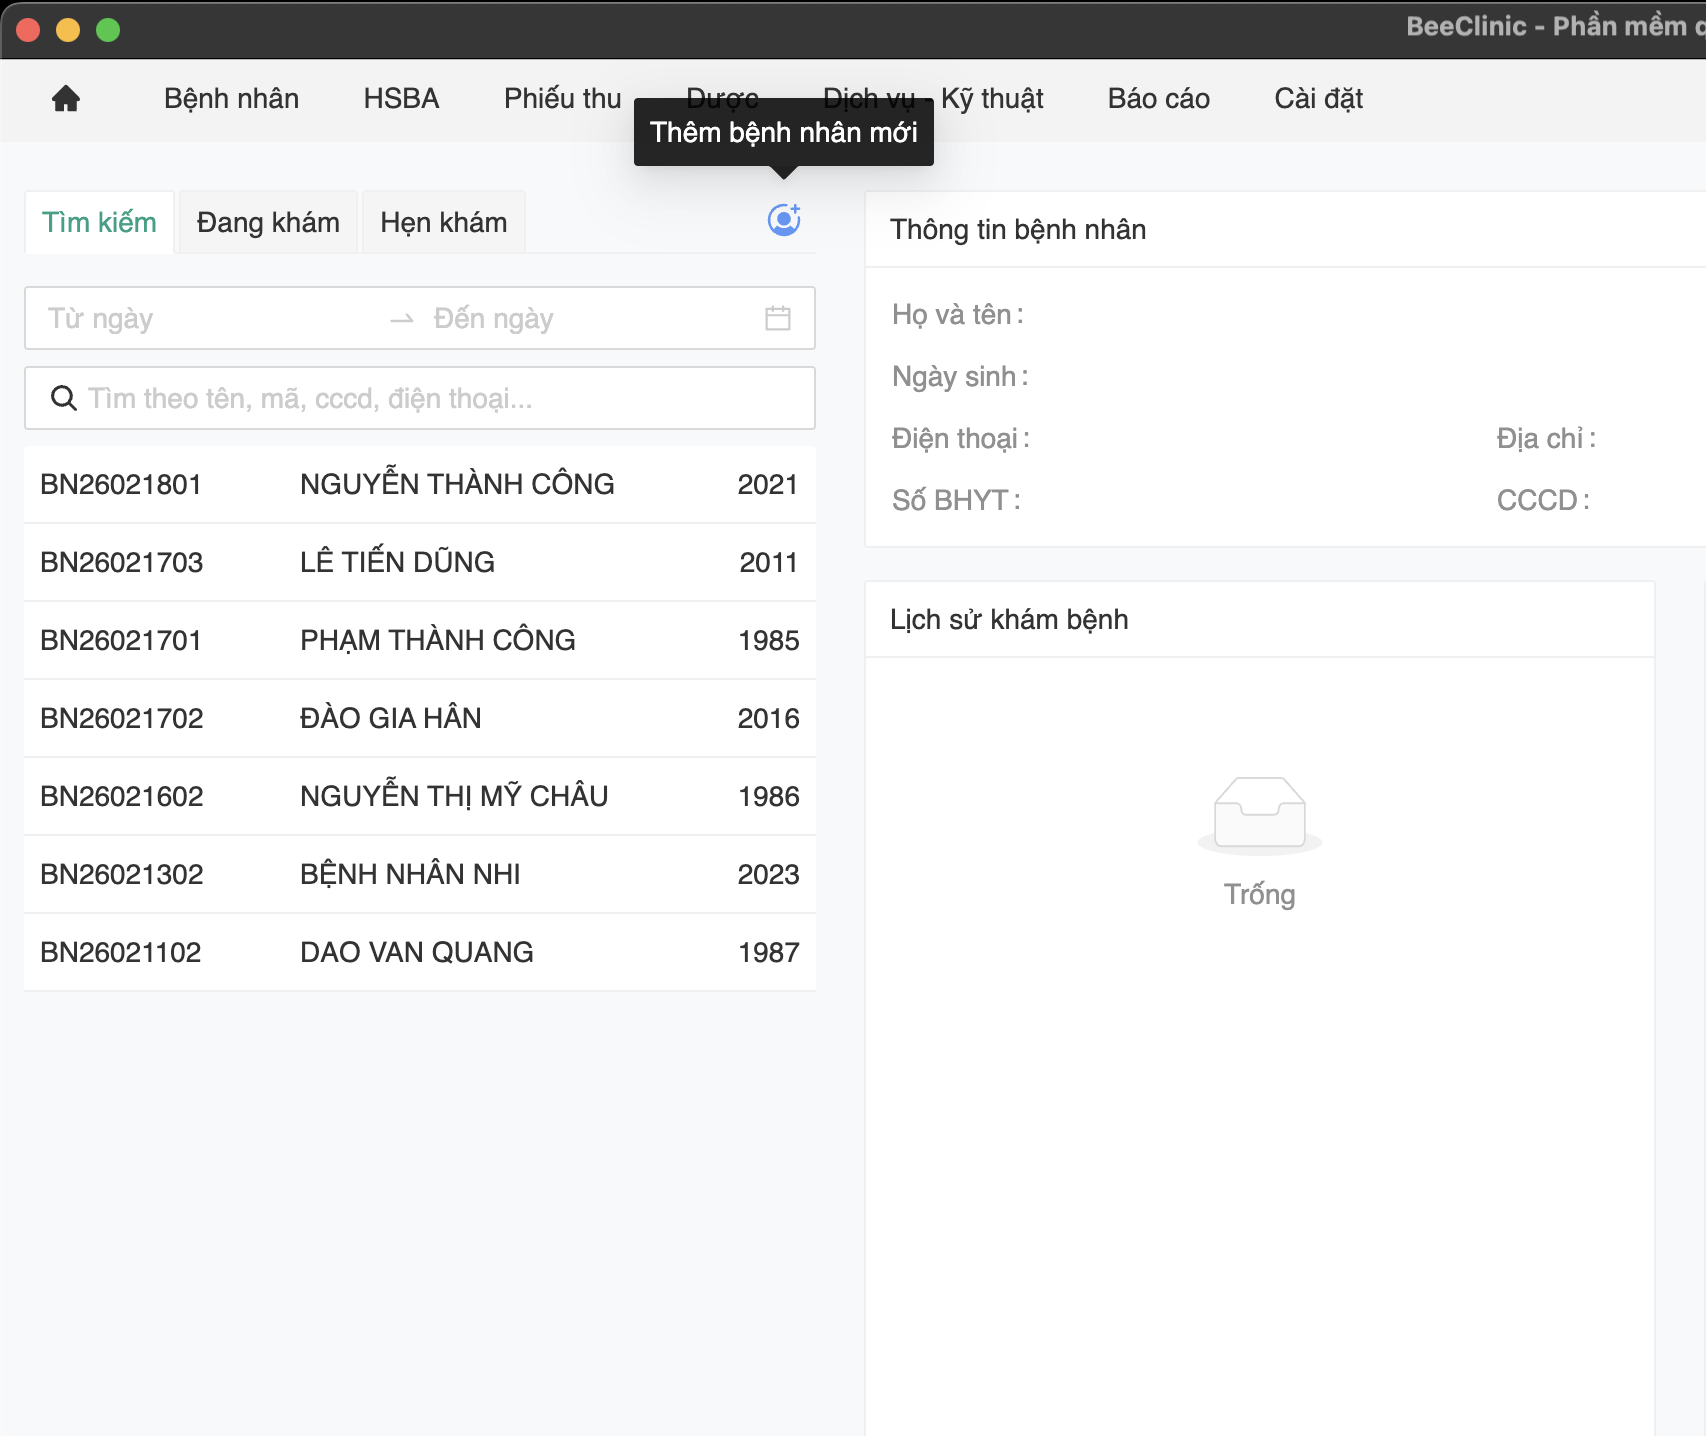Click the yellow macOS minimize button
Image resolution: width=1706 pixels, height=1436 pixels.
(68, 30)
